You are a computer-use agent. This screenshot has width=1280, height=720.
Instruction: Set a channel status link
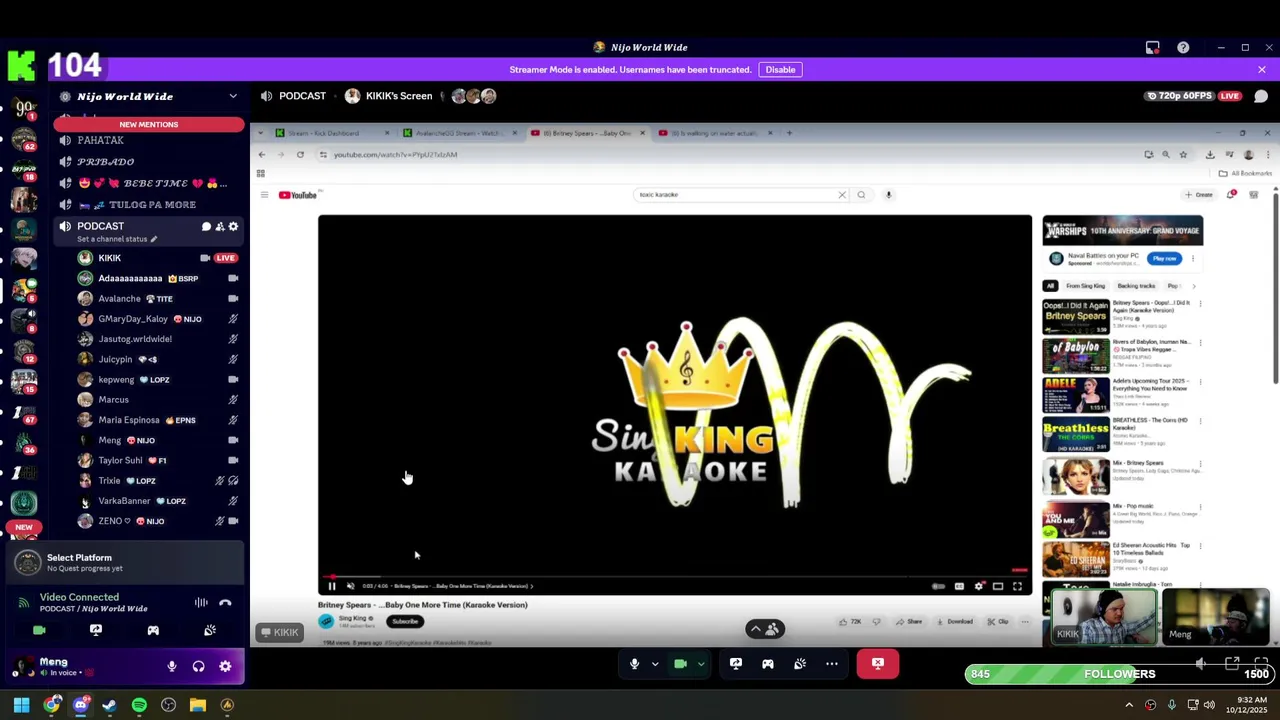(118, 239)
